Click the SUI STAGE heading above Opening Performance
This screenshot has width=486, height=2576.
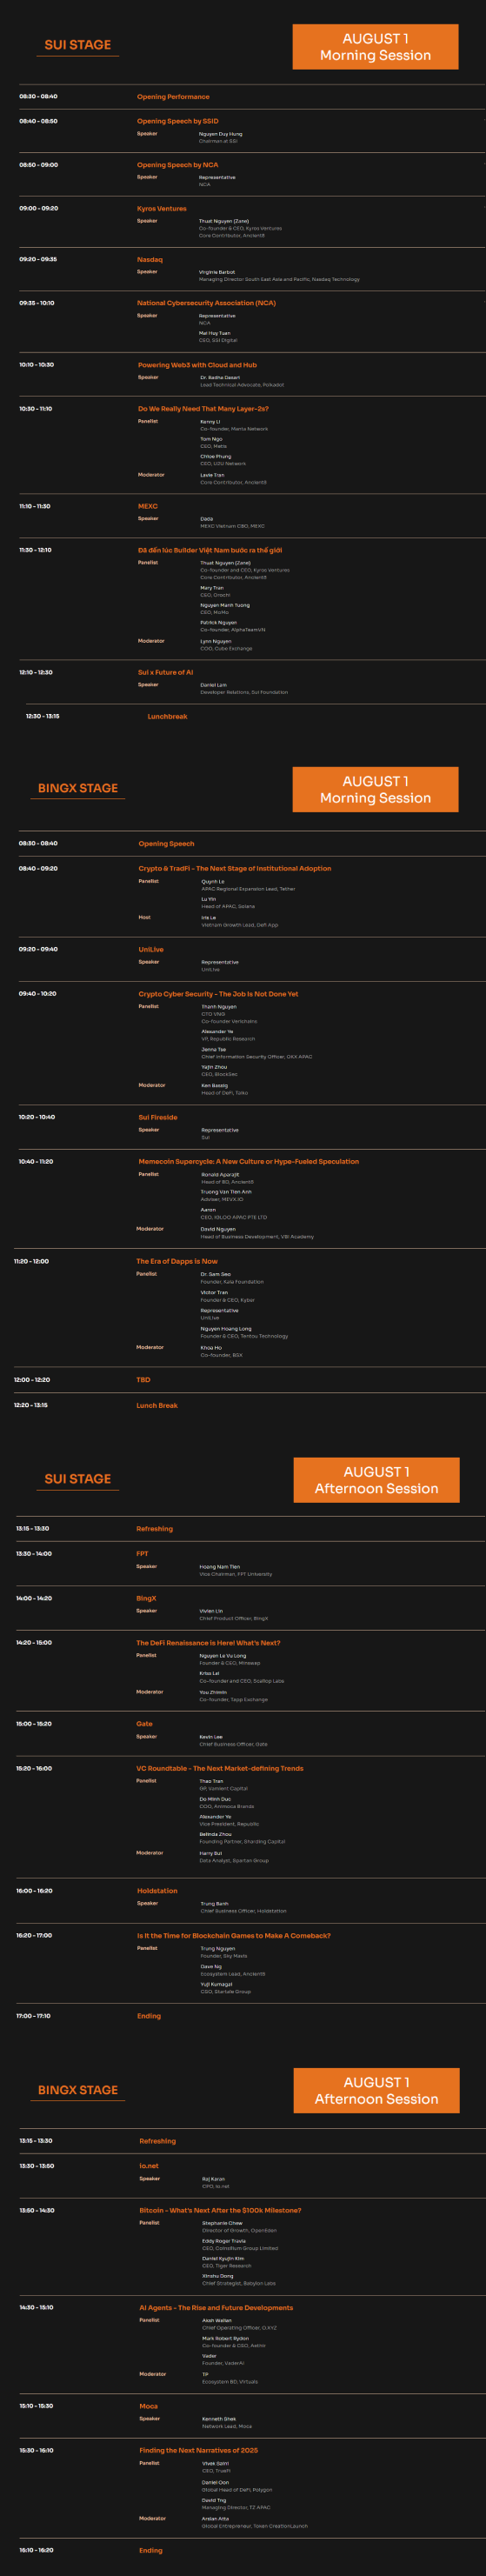(x=78, y=45)
